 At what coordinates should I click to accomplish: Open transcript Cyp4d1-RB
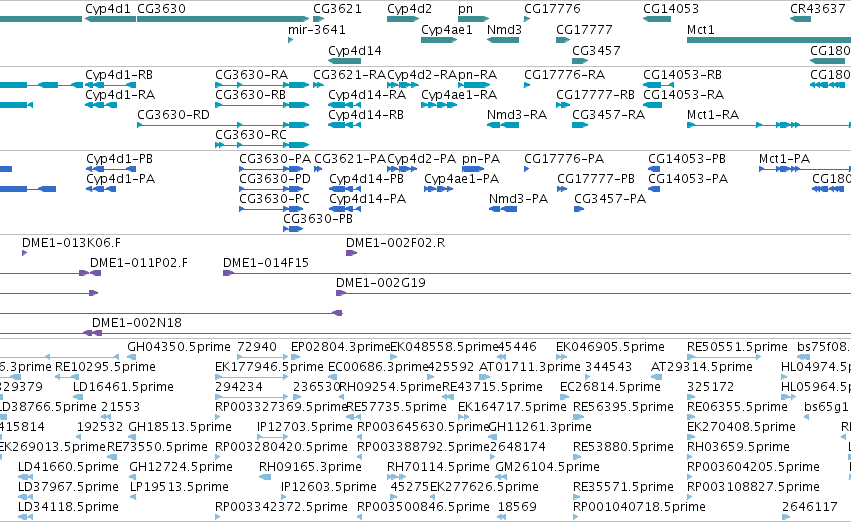click(x=119, y=75)
